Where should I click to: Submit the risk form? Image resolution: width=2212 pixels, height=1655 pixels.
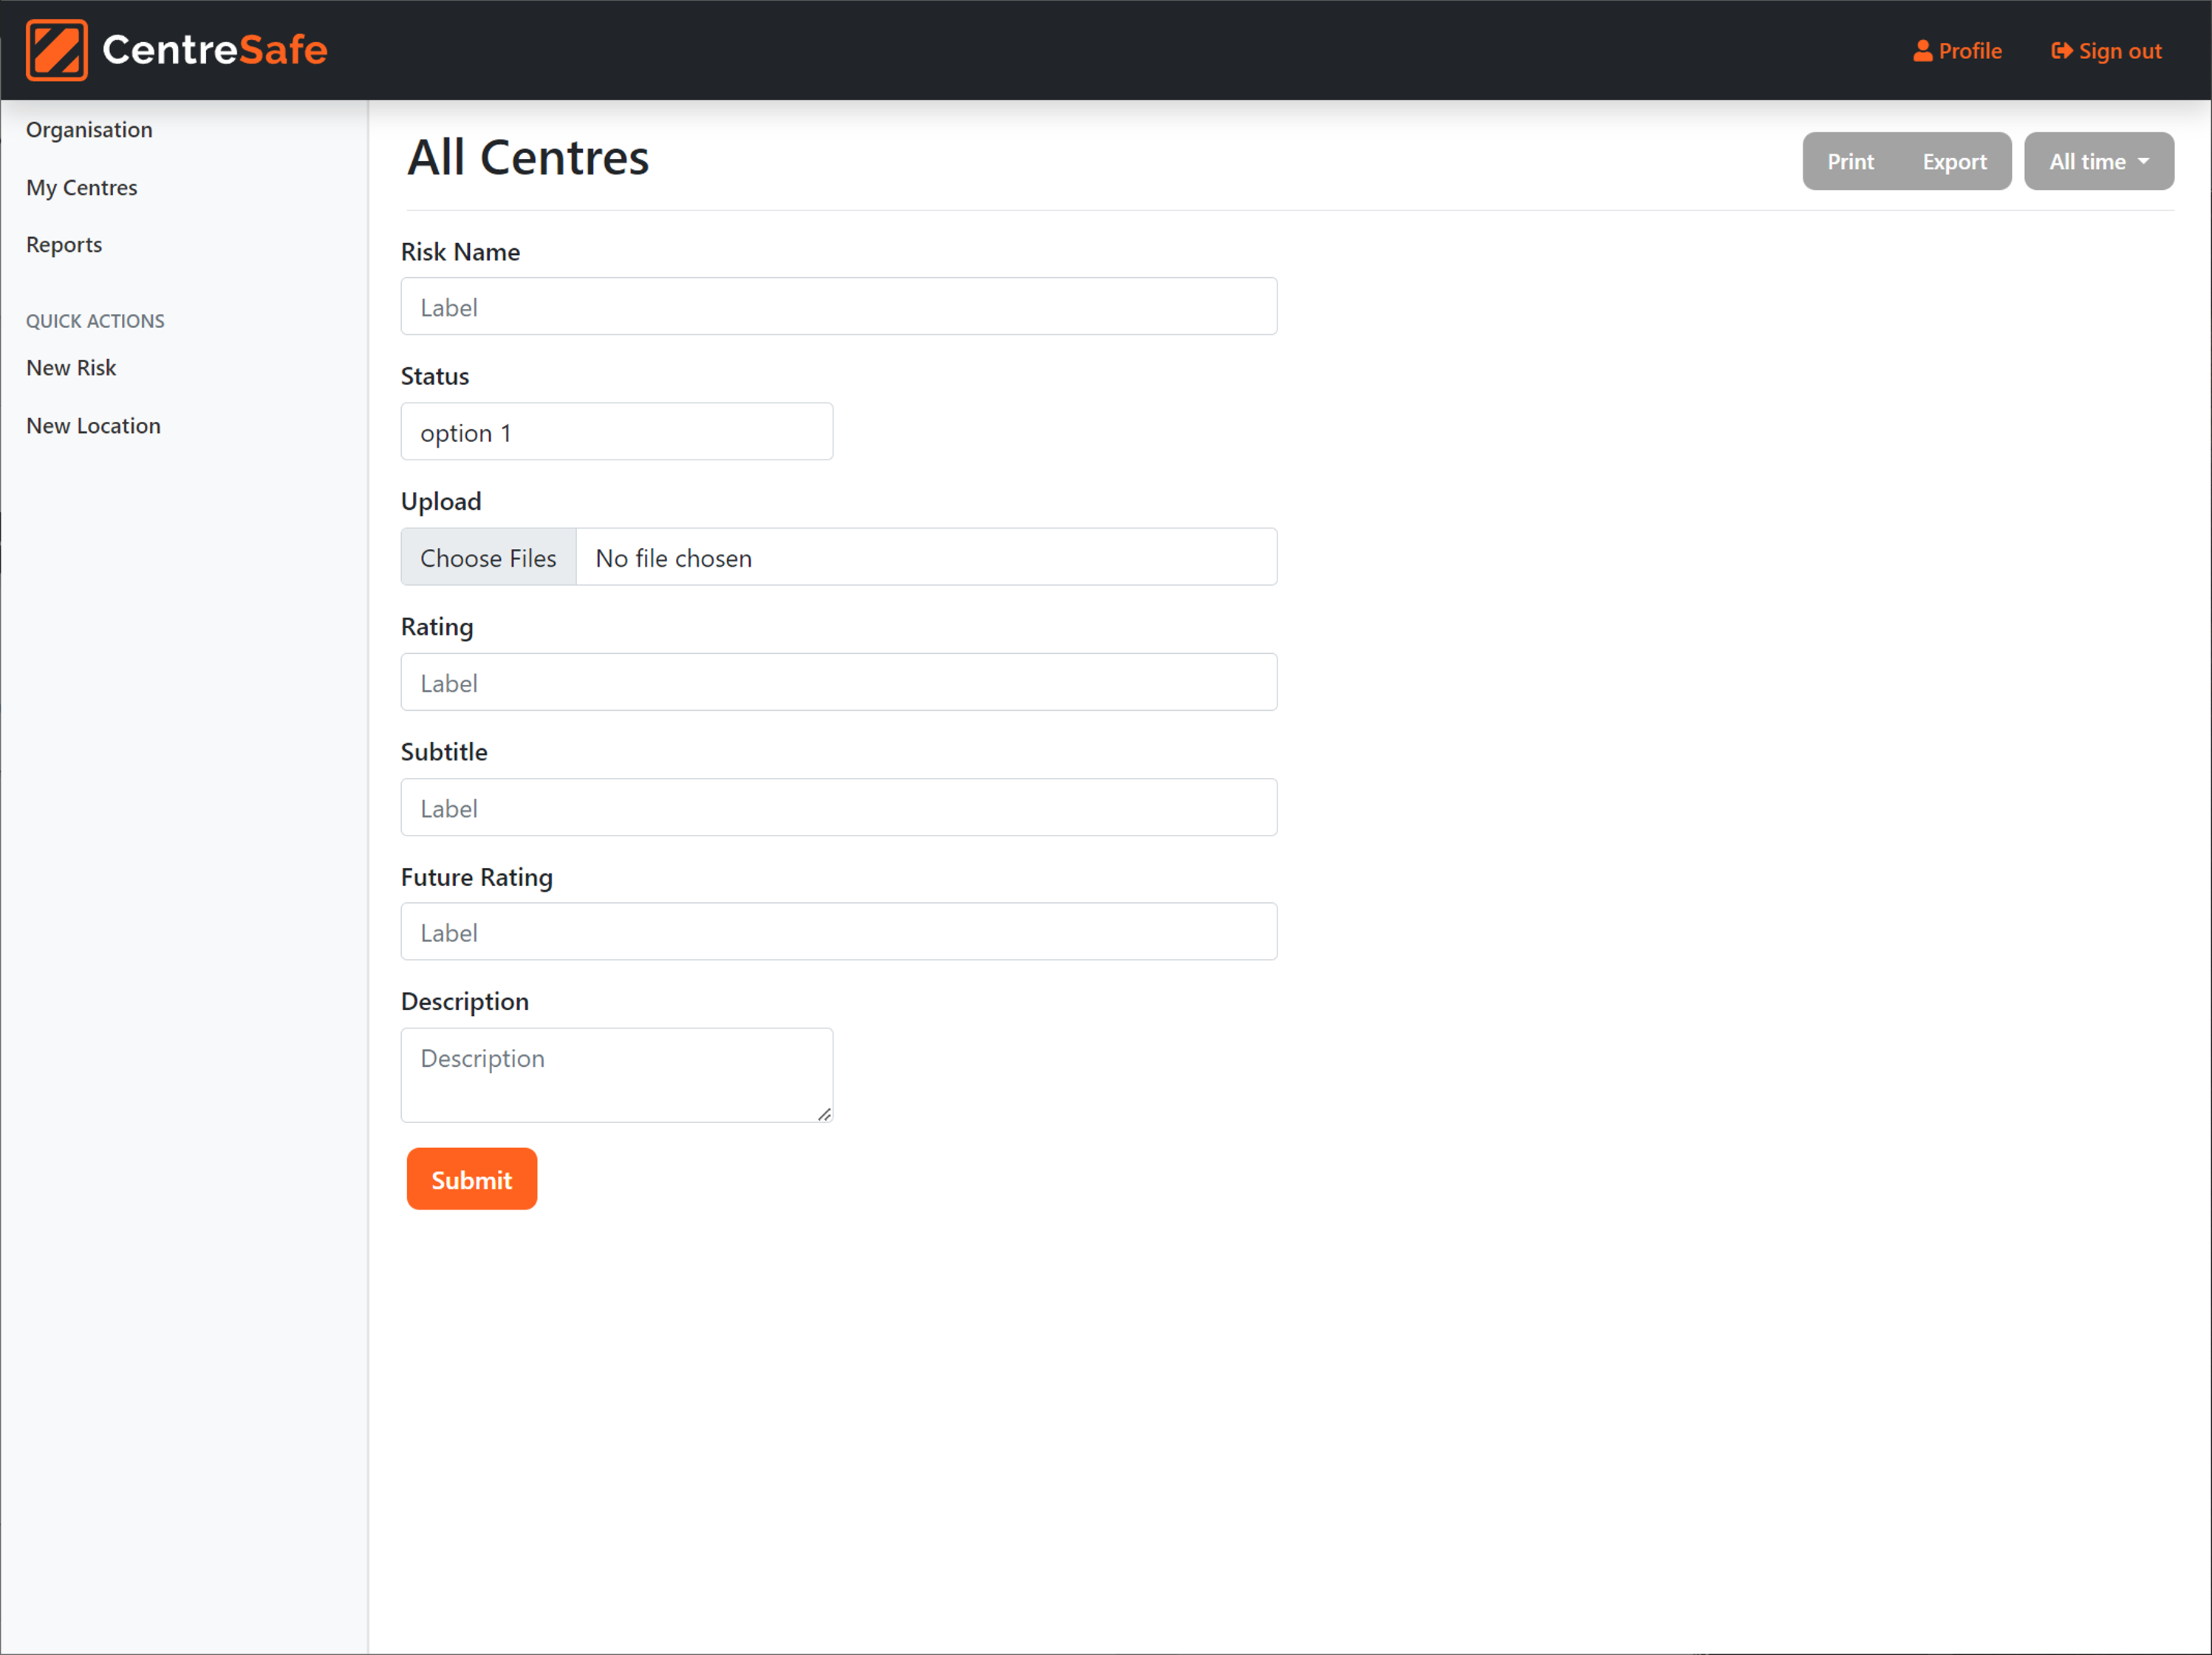click(471, 1179)
